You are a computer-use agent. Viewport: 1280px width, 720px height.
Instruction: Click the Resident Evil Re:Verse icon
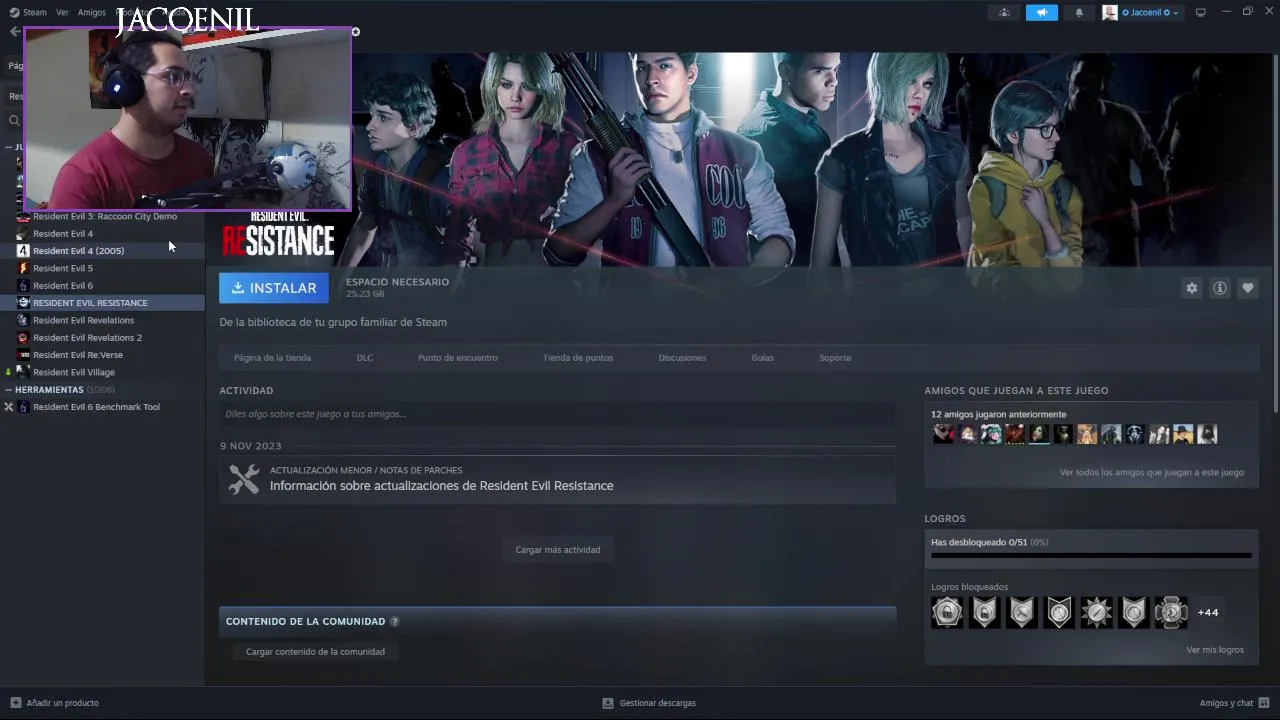point(23,355)
